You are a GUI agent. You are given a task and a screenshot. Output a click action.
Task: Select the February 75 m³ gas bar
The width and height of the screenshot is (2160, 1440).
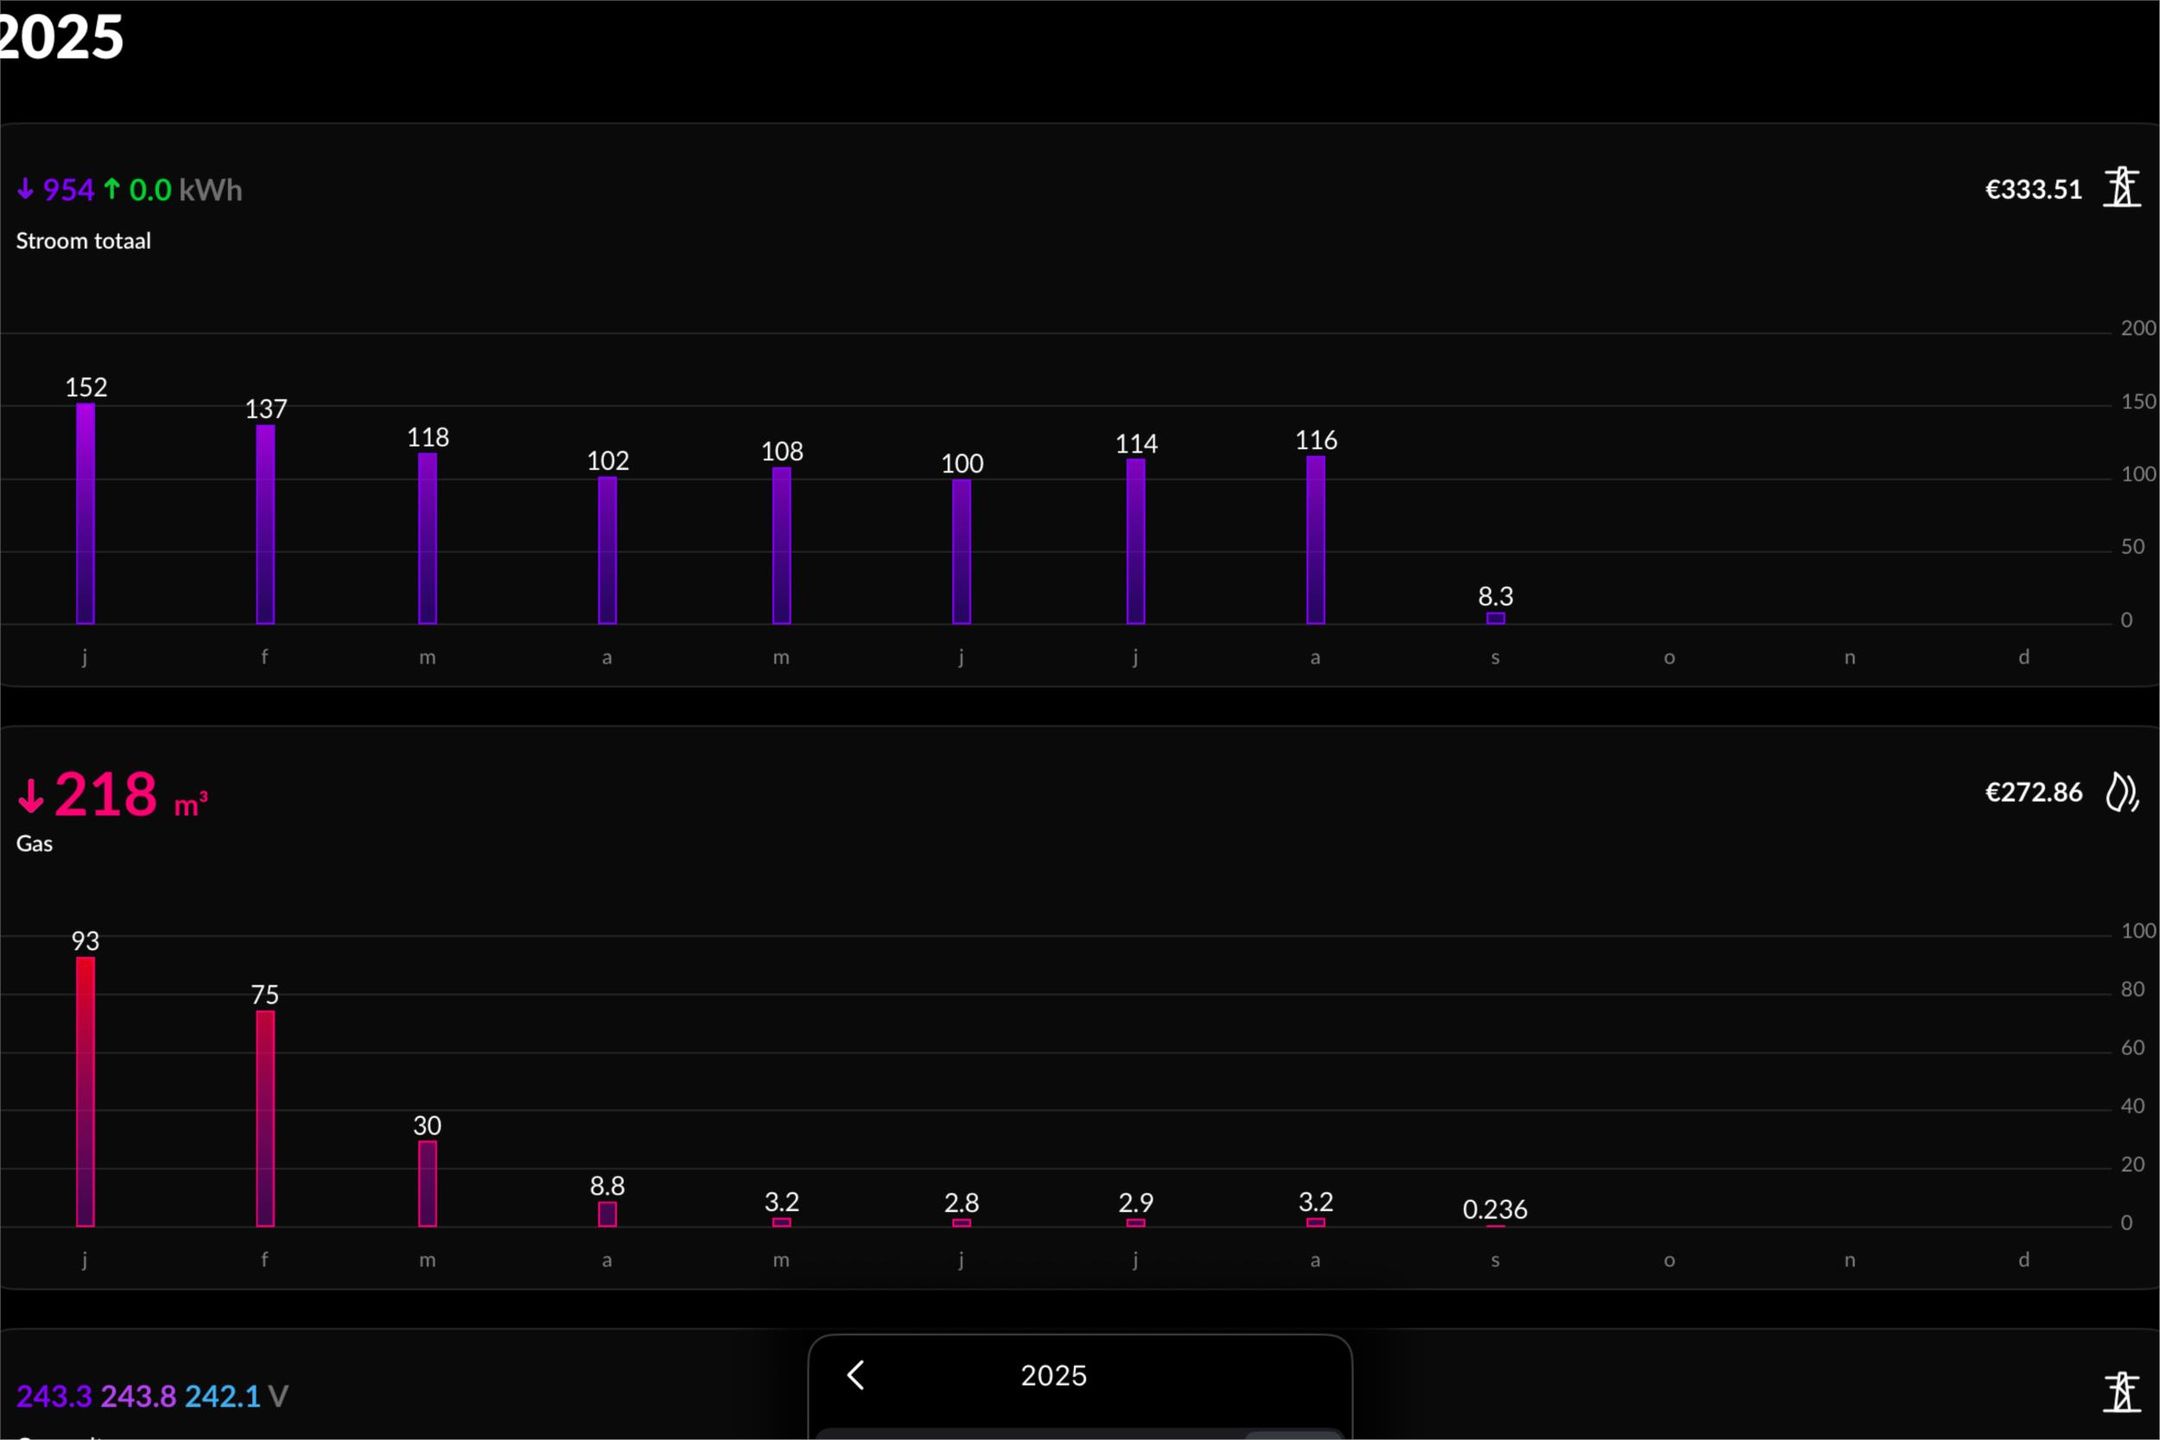265,1118
